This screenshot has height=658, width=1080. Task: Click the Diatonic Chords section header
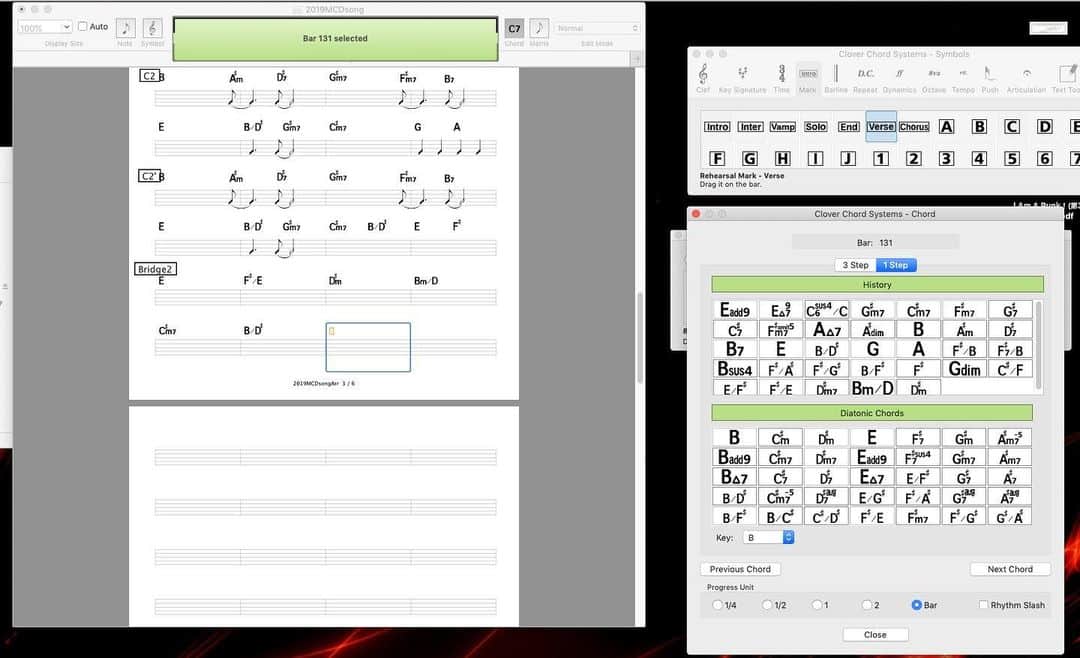(x=872, y=413)
